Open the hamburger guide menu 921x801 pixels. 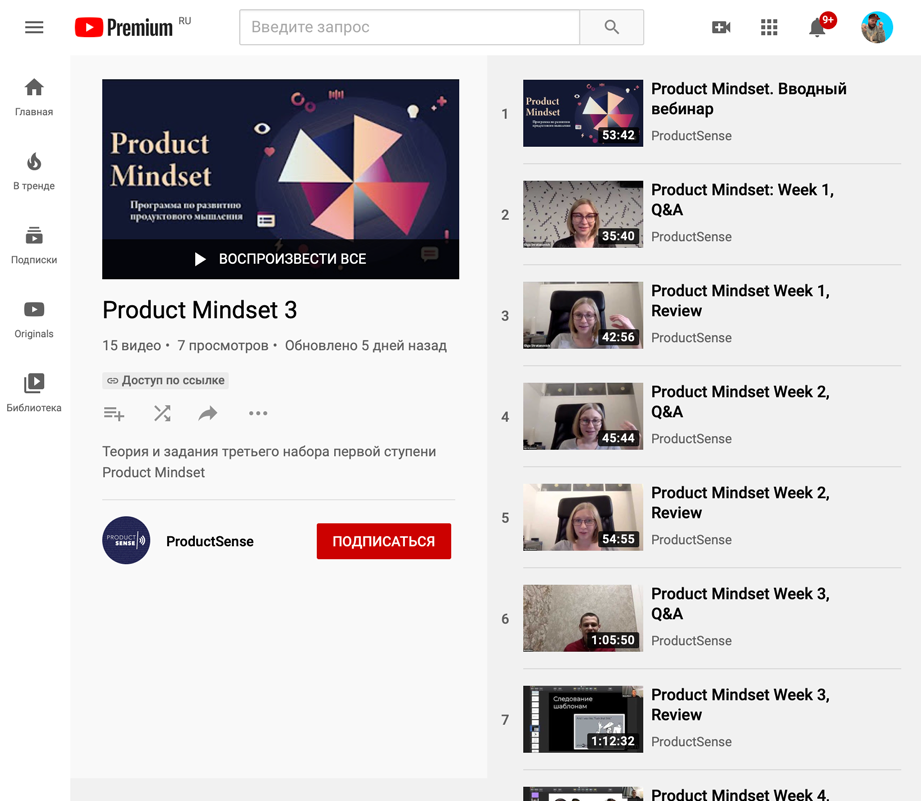[x=34, y=27]
